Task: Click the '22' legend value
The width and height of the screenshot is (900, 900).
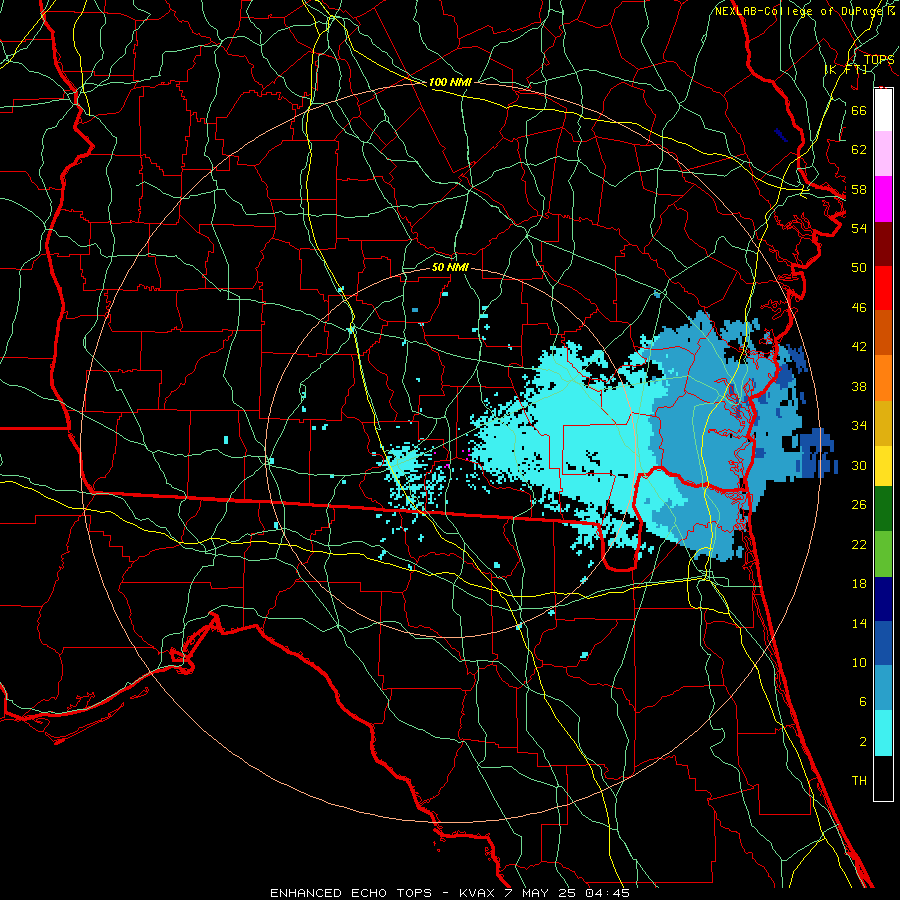Action: coord(859,545)
